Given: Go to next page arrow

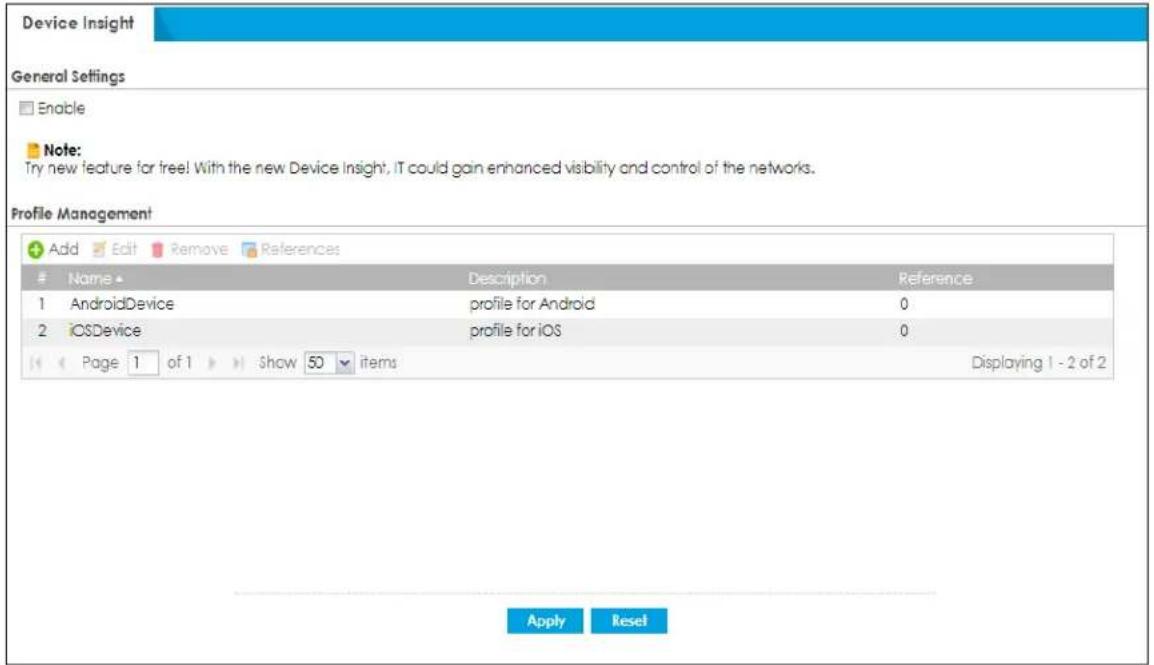Looking at the screenshot, I should click(212, 363).
